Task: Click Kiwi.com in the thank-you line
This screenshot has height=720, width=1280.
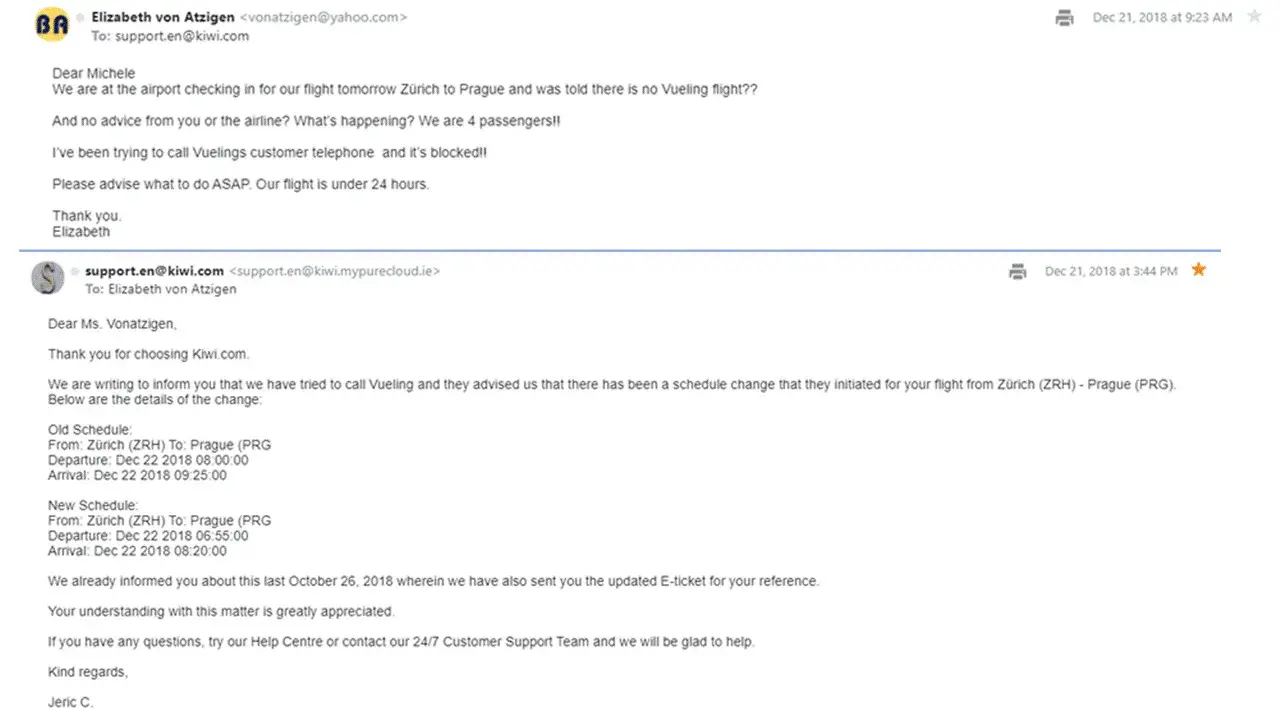Action: pos(217,354)
